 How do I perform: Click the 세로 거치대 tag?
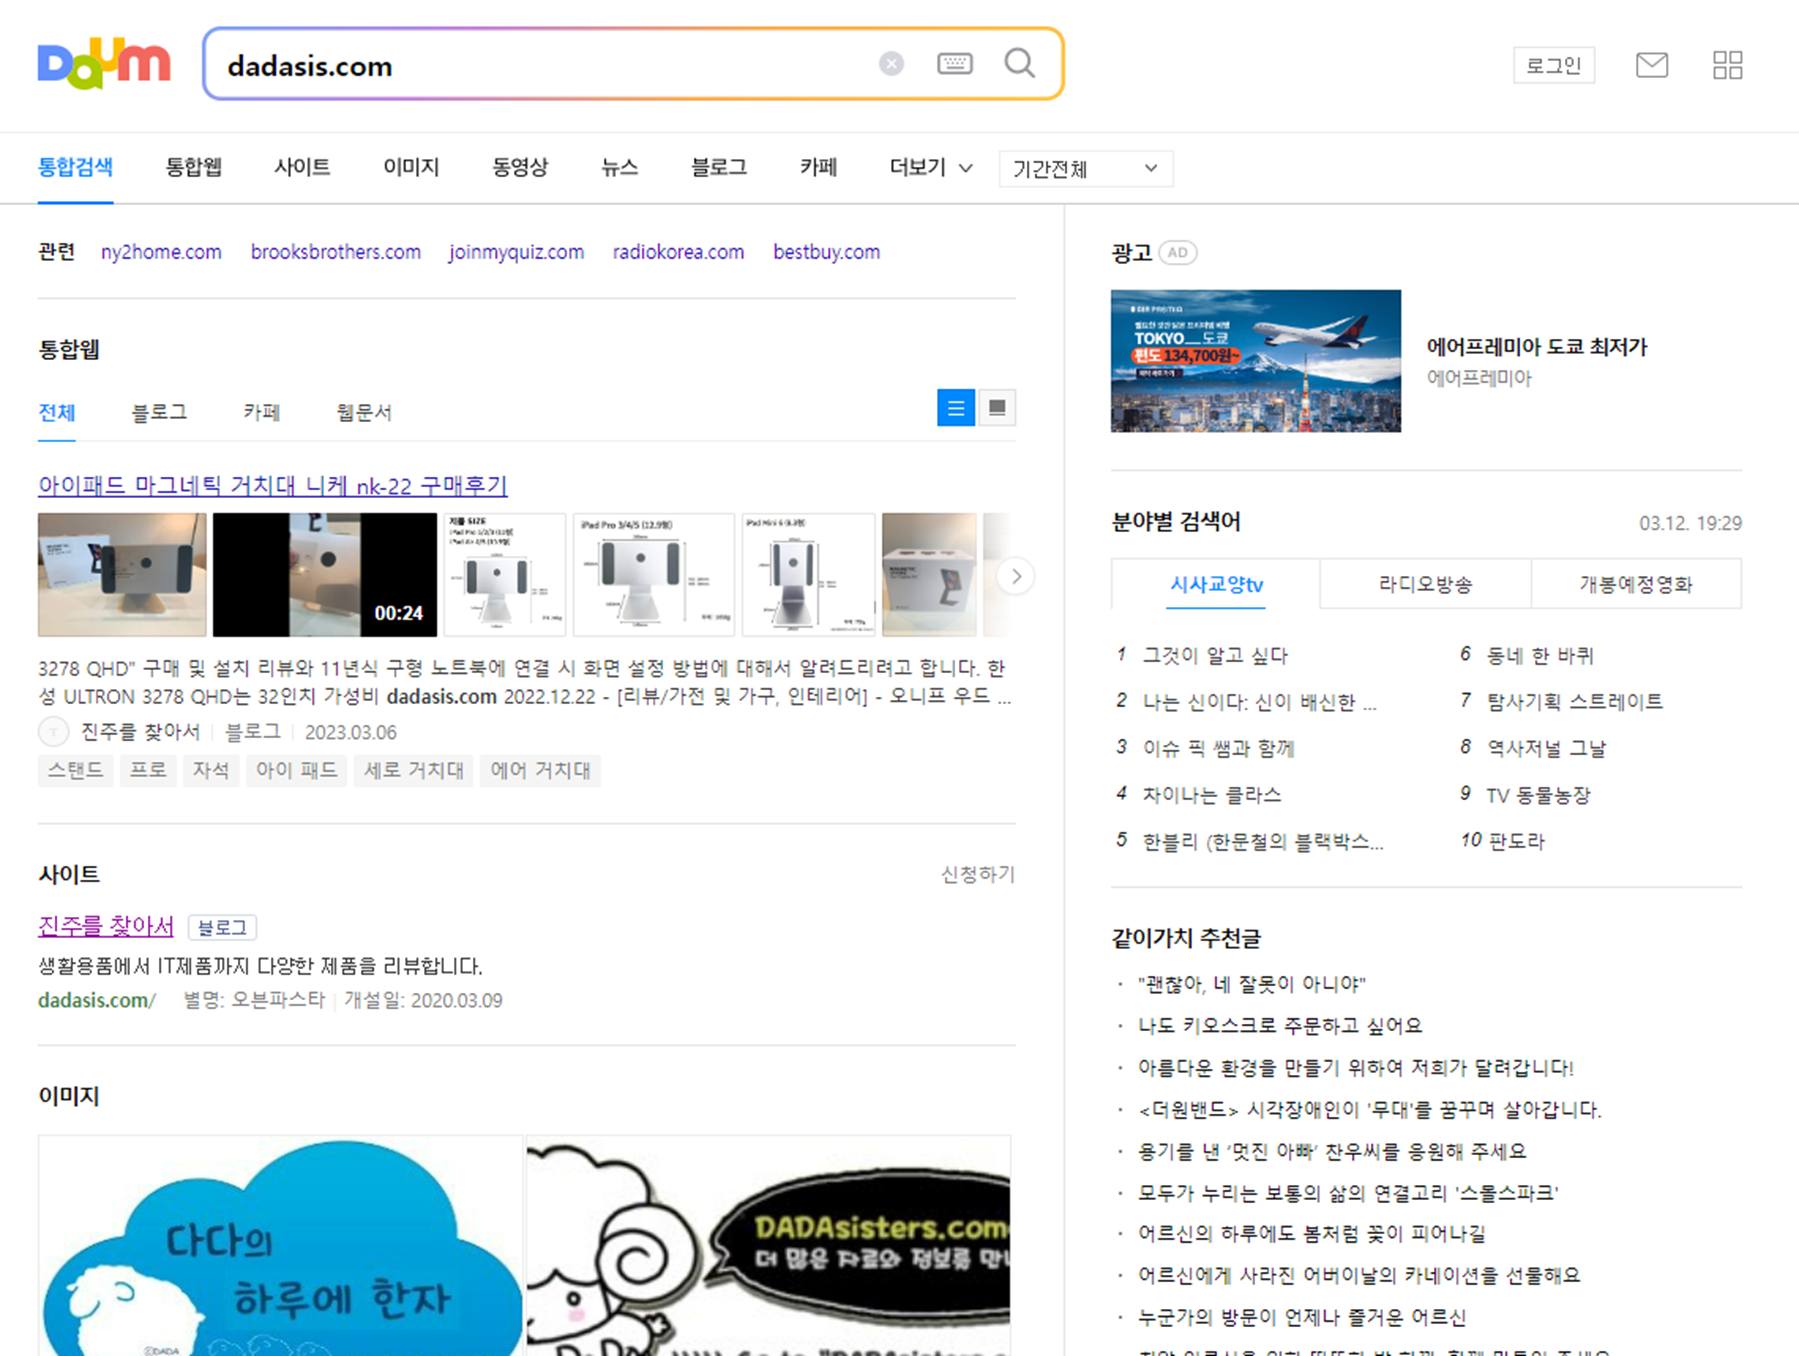[x=414, y=771]
